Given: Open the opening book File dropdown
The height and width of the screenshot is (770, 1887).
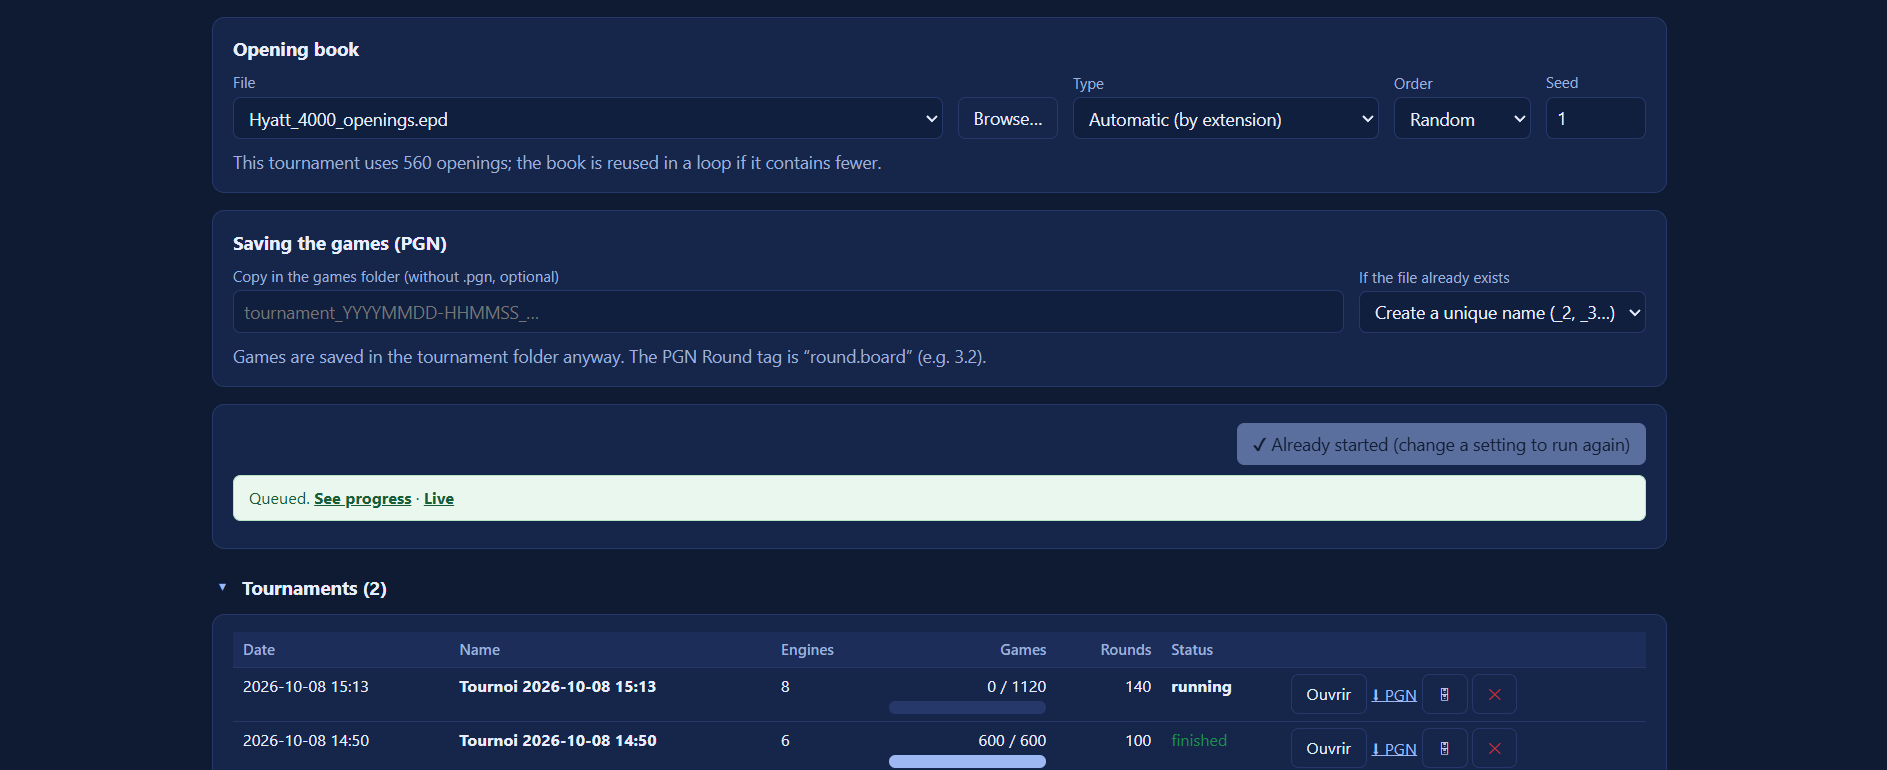Looking at the screenshot, I should [588, 119].
